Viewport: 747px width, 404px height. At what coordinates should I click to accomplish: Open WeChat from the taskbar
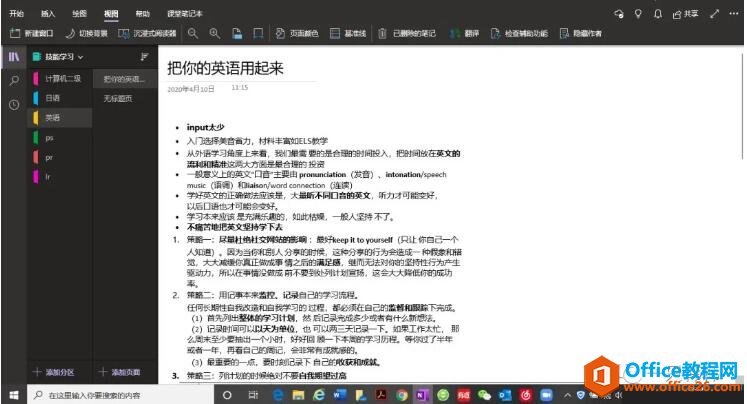pyautogui.click(x=484, y=395)
